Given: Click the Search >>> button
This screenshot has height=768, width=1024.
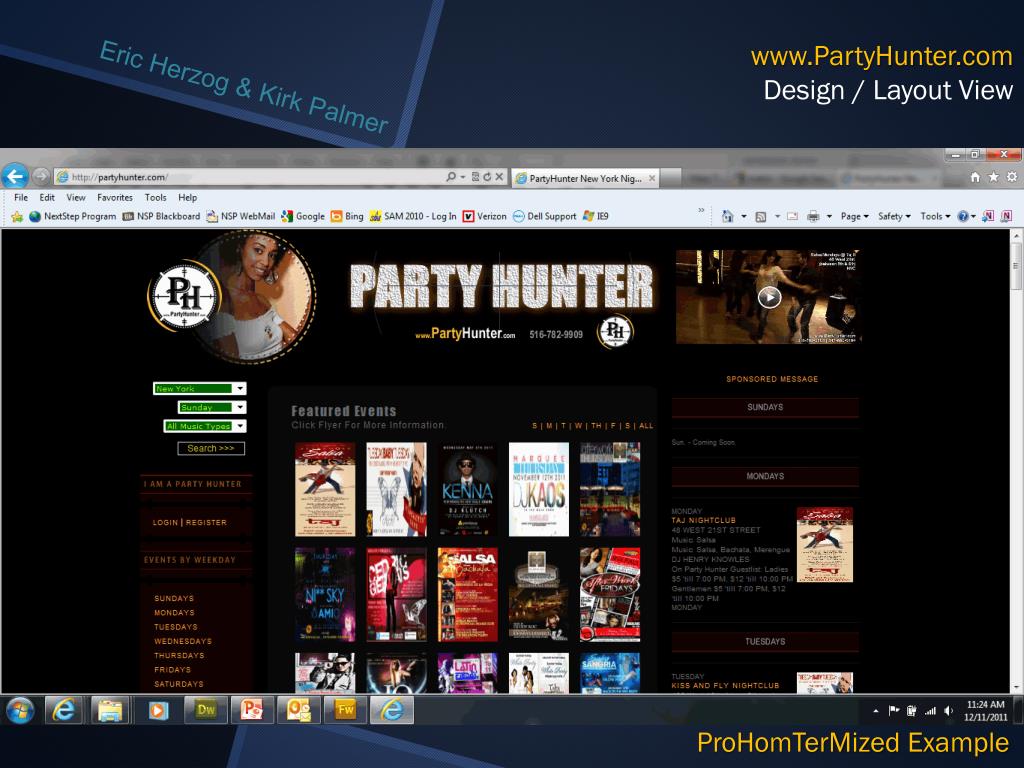Looking at the screenshot, I should [x=211, y=449].
